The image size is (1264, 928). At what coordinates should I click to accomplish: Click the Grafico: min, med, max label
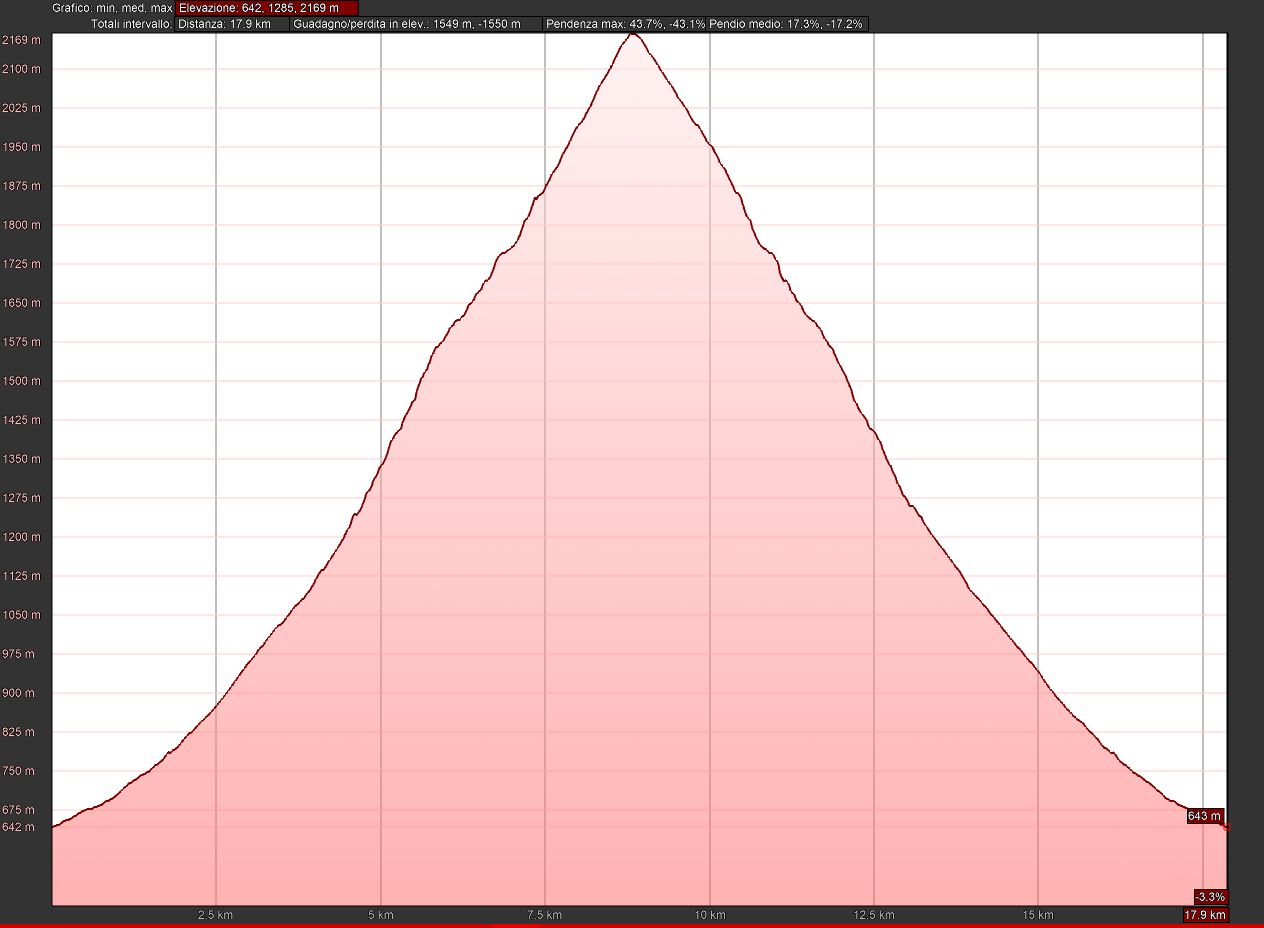click(88, 8)
